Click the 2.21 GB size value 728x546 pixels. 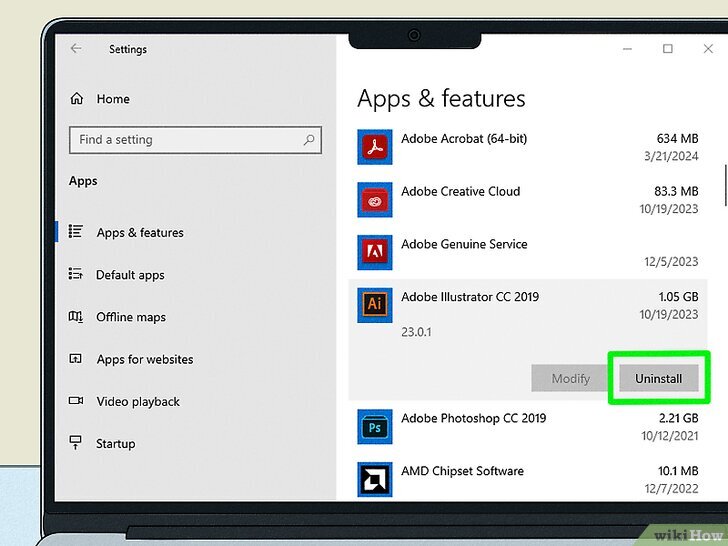(678, 418)
